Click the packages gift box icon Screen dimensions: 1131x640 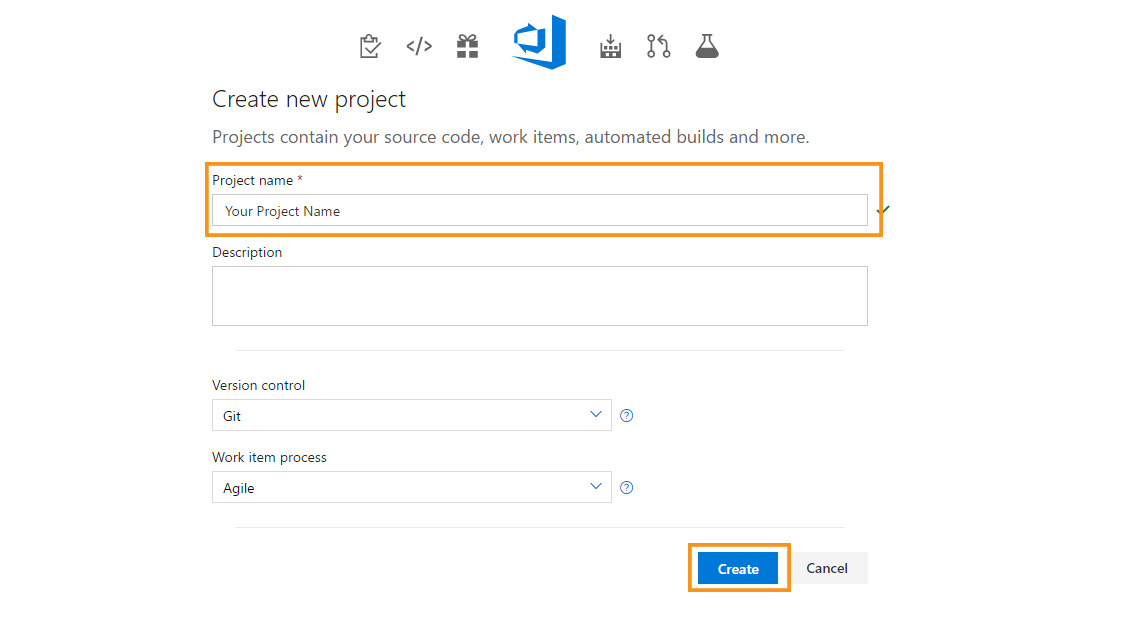click(x=467, y=46)
